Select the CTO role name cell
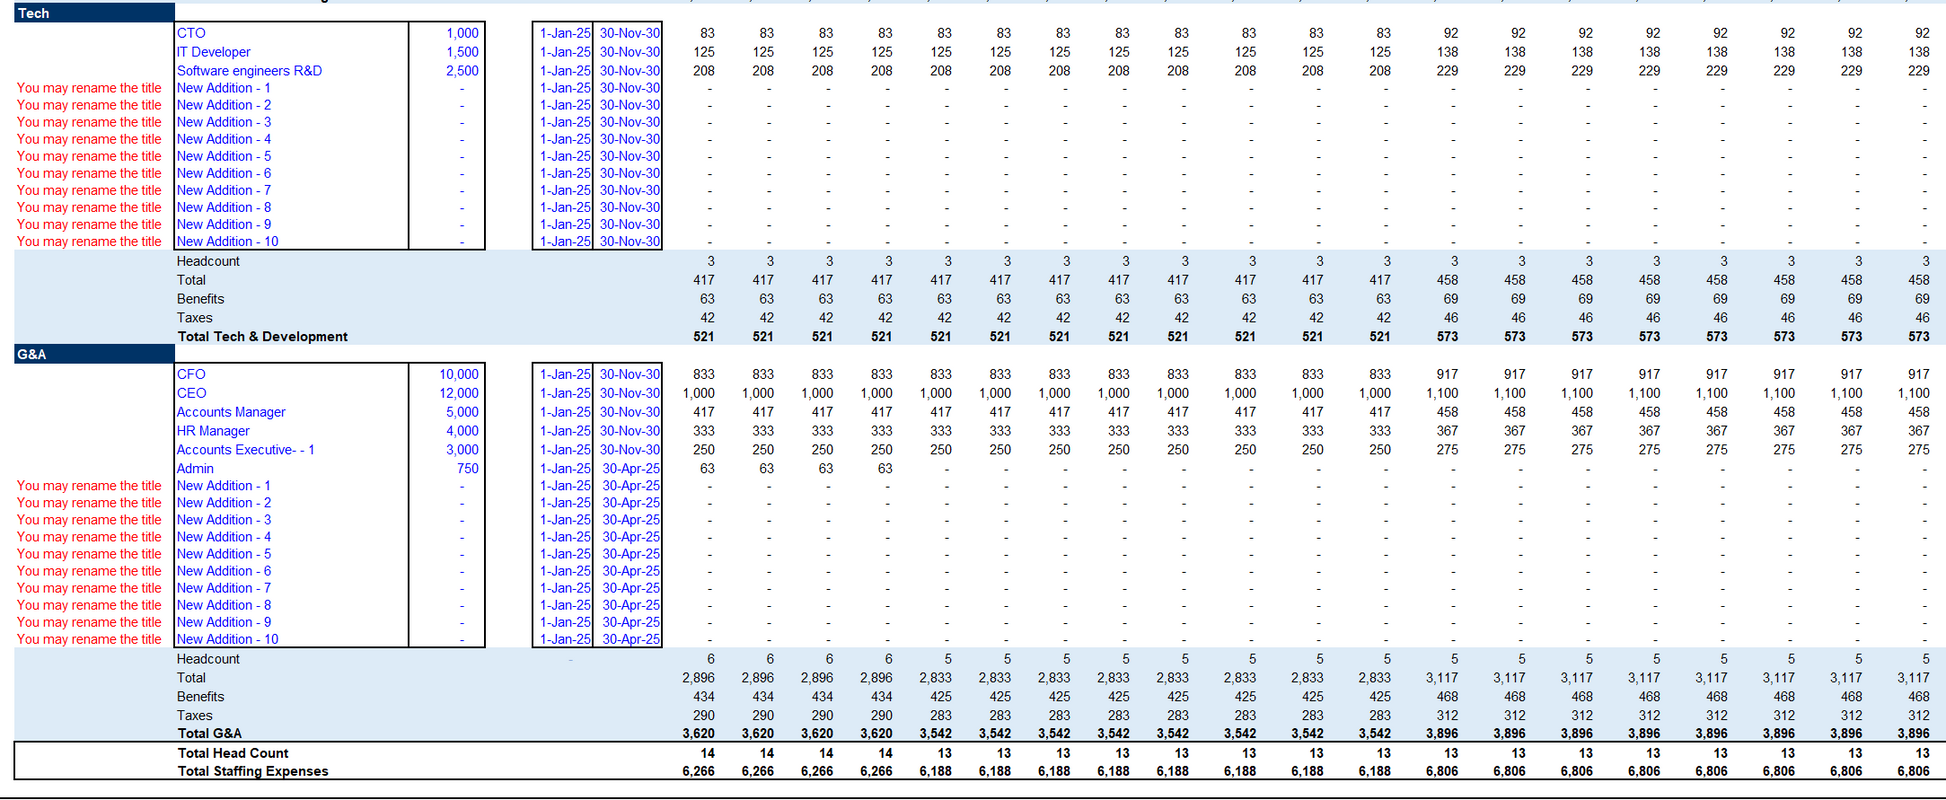Viewport: 1946px width, 800px height. click(191, 33)
